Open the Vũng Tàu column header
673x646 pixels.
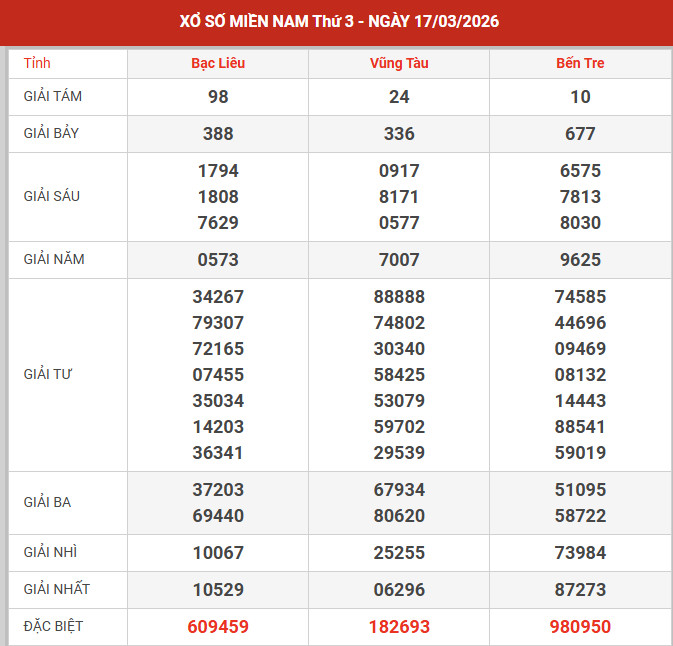tap(398, 63)
